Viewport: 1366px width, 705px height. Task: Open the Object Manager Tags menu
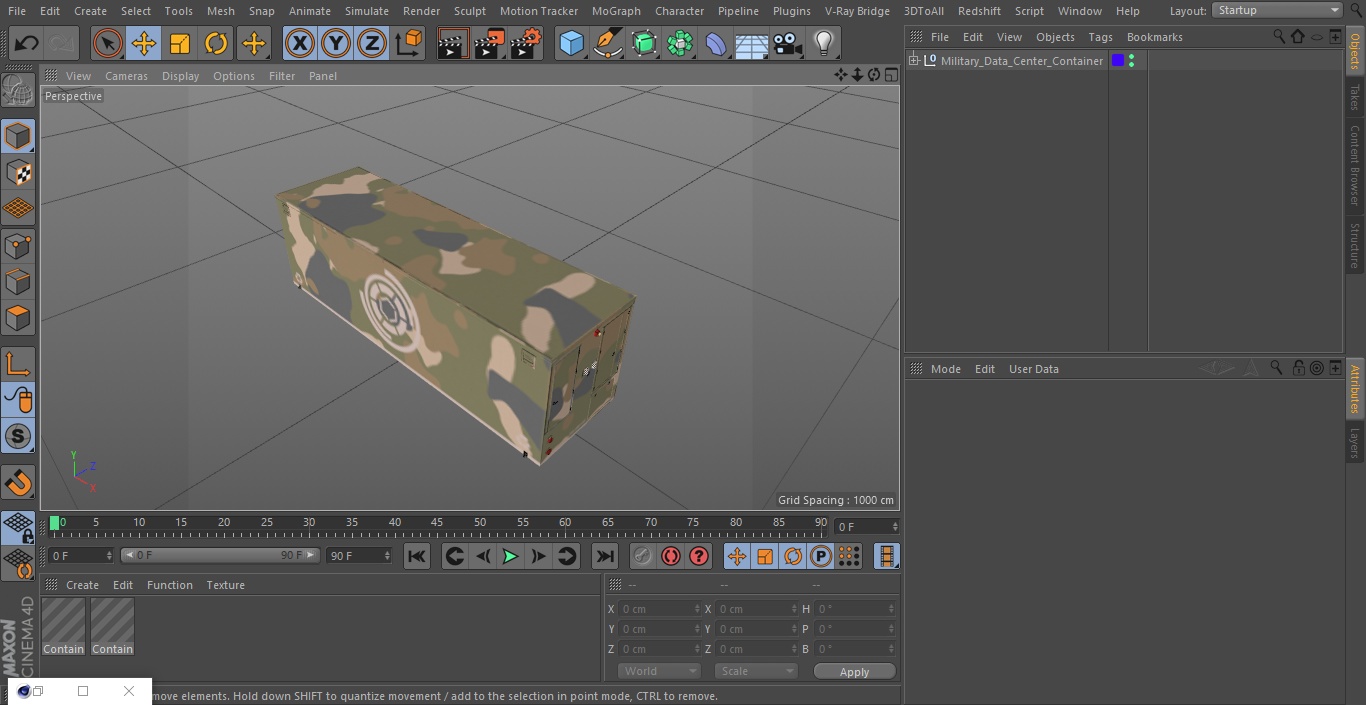(1100, 37)
